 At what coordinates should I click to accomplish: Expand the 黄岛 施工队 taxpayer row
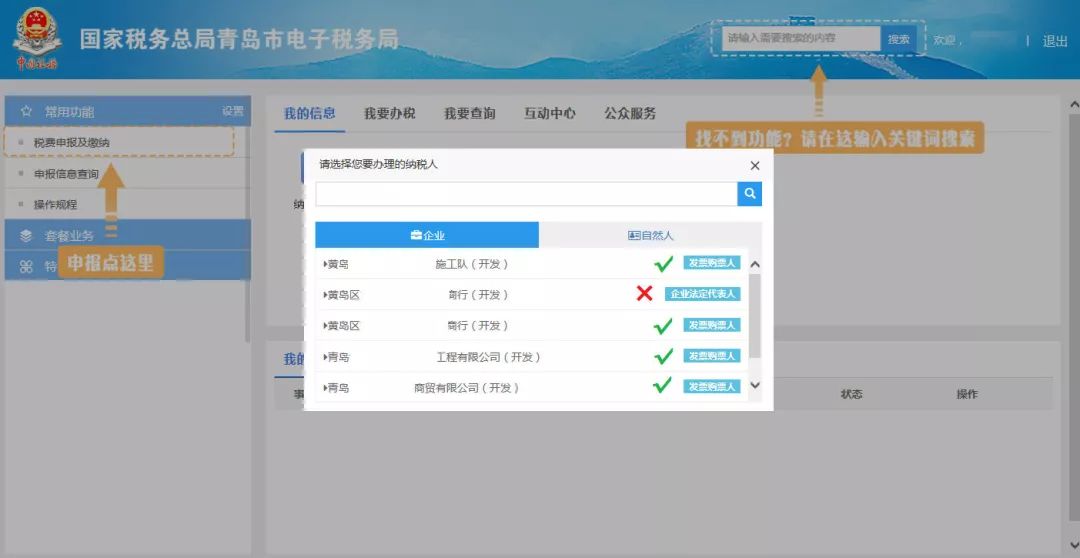(326, 264)
